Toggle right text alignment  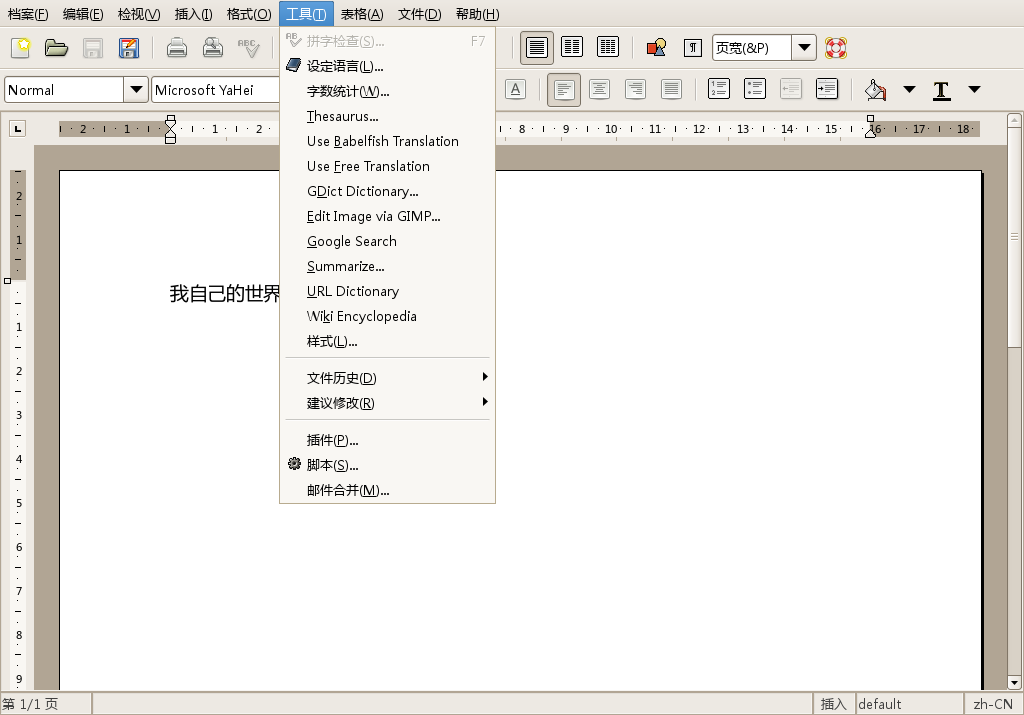(635, 89)
